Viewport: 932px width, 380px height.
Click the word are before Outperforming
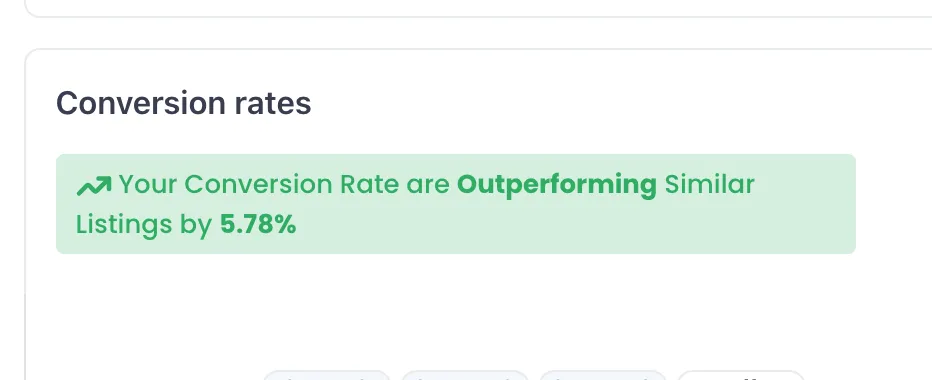pyautogui.click(x=428, y=186)
